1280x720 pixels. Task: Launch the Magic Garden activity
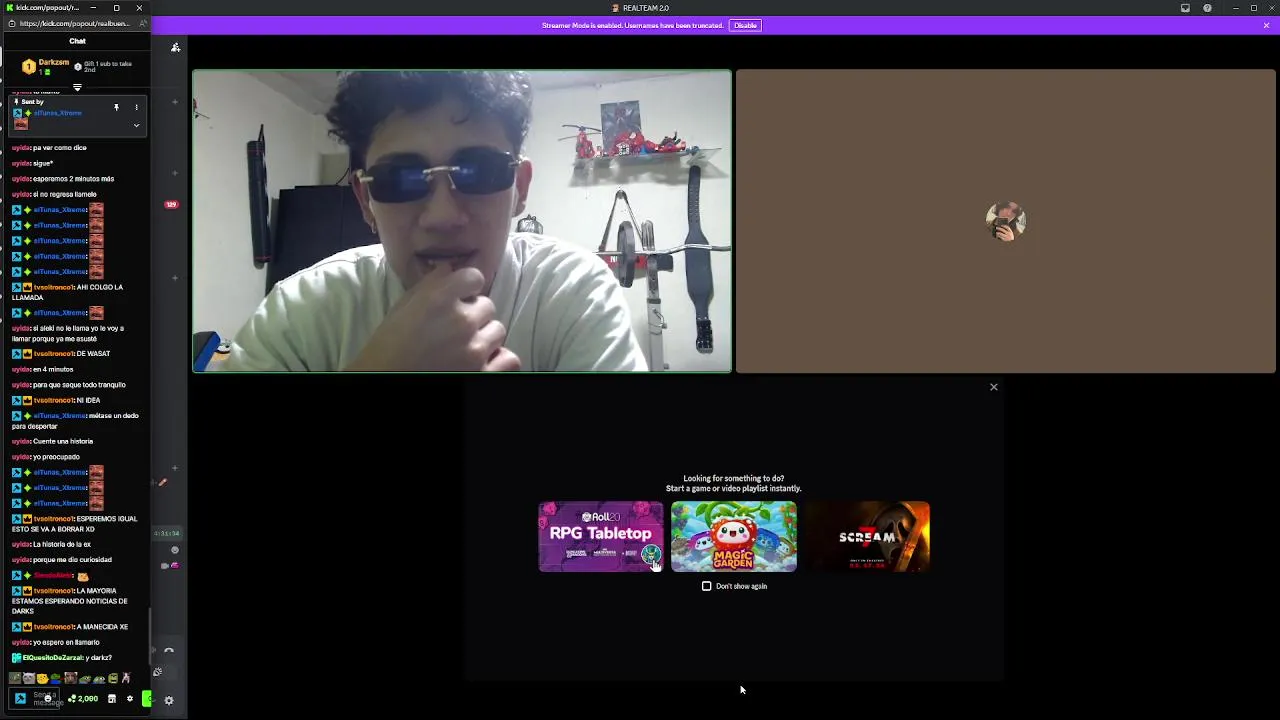(734, 537)
